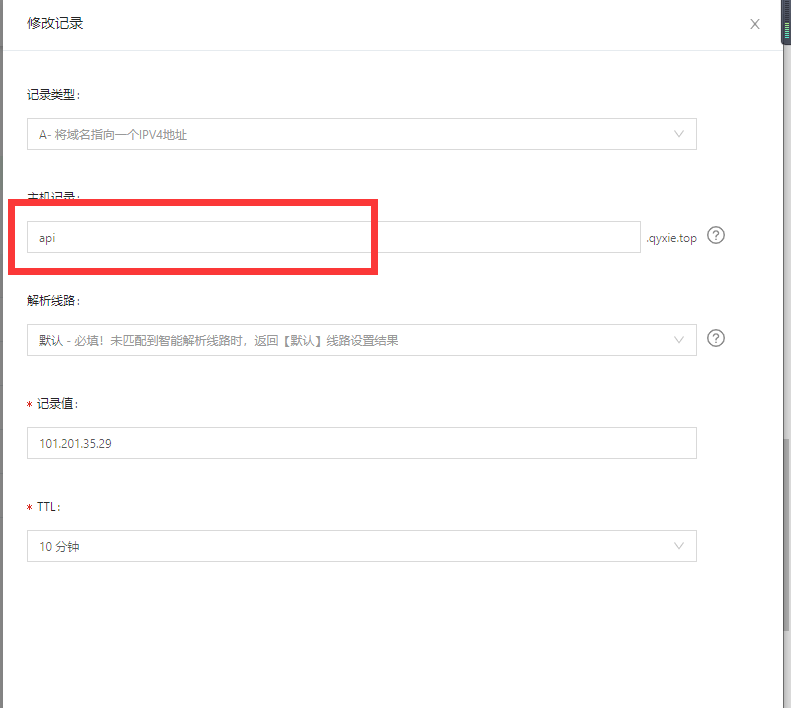Close the 修改记录 dialog
This screenshot has height=708, width=791.
pos(755,24)
